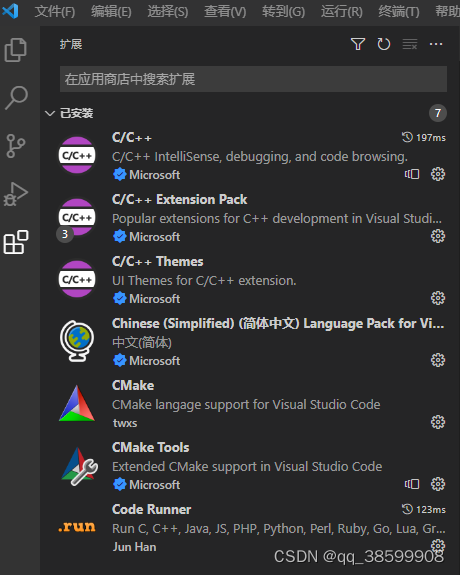
Task: Click the 123ms activation time on Code Runner
Action: pos(424,509)
